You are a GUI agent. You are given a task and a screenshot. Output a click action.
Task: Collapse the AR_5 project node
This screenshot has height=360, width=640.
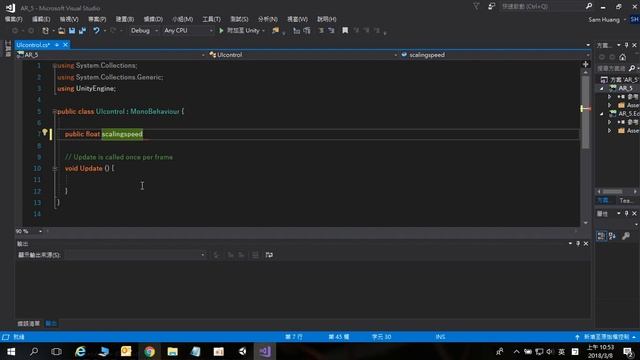602,88
